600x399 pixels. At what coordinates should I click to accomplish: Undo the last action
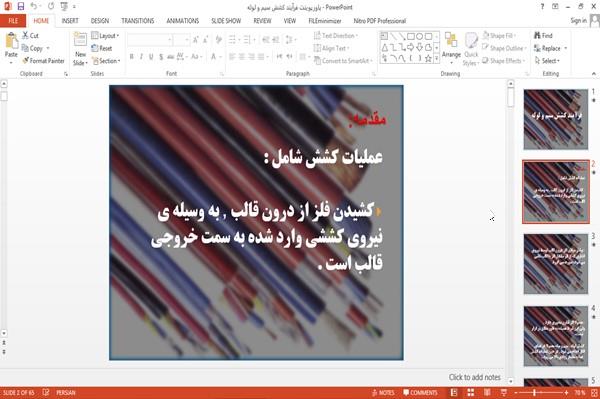34,7
